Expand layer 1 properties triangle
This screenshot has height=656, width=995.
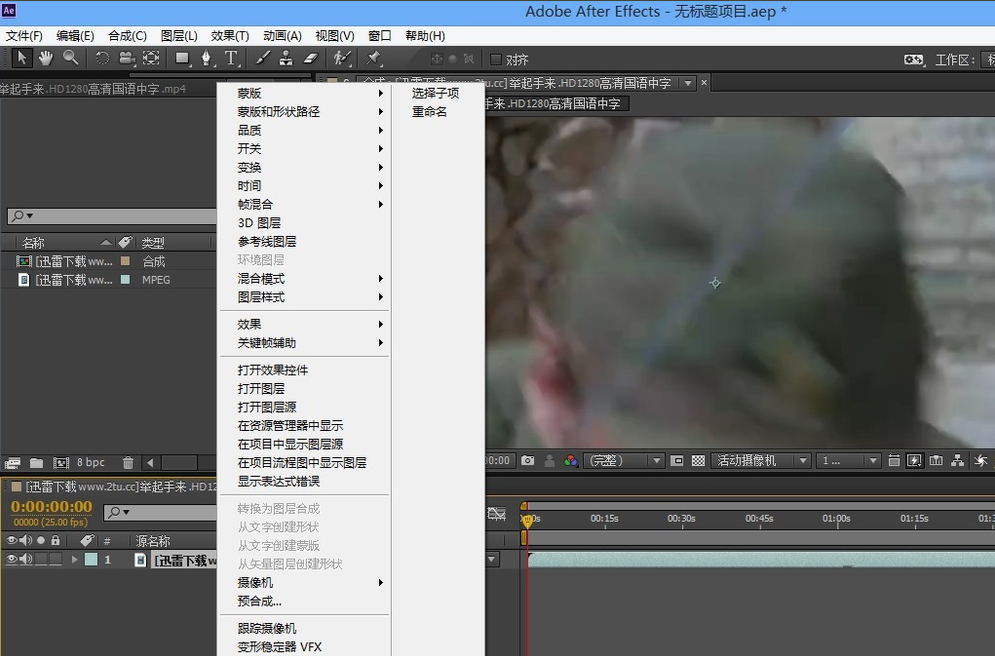click(74, 560)
